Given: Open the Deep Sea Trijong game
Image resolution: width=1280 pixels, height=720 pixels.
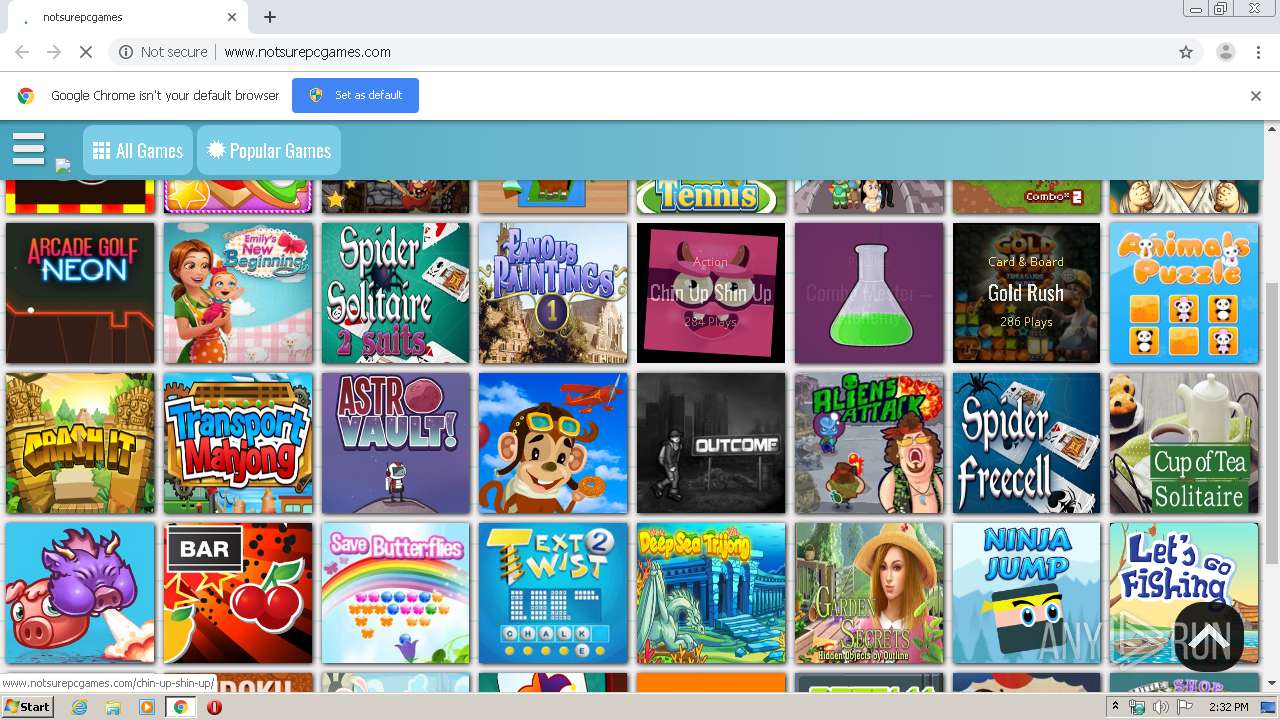Looking at the screenshot, I should (x=711, y=593).
